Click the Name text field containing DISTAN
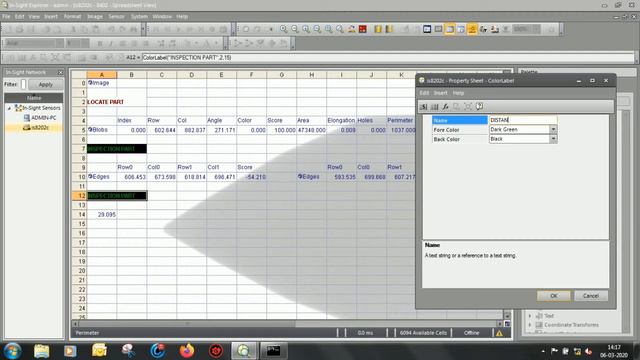640x360 pixels. pos(523,120)
